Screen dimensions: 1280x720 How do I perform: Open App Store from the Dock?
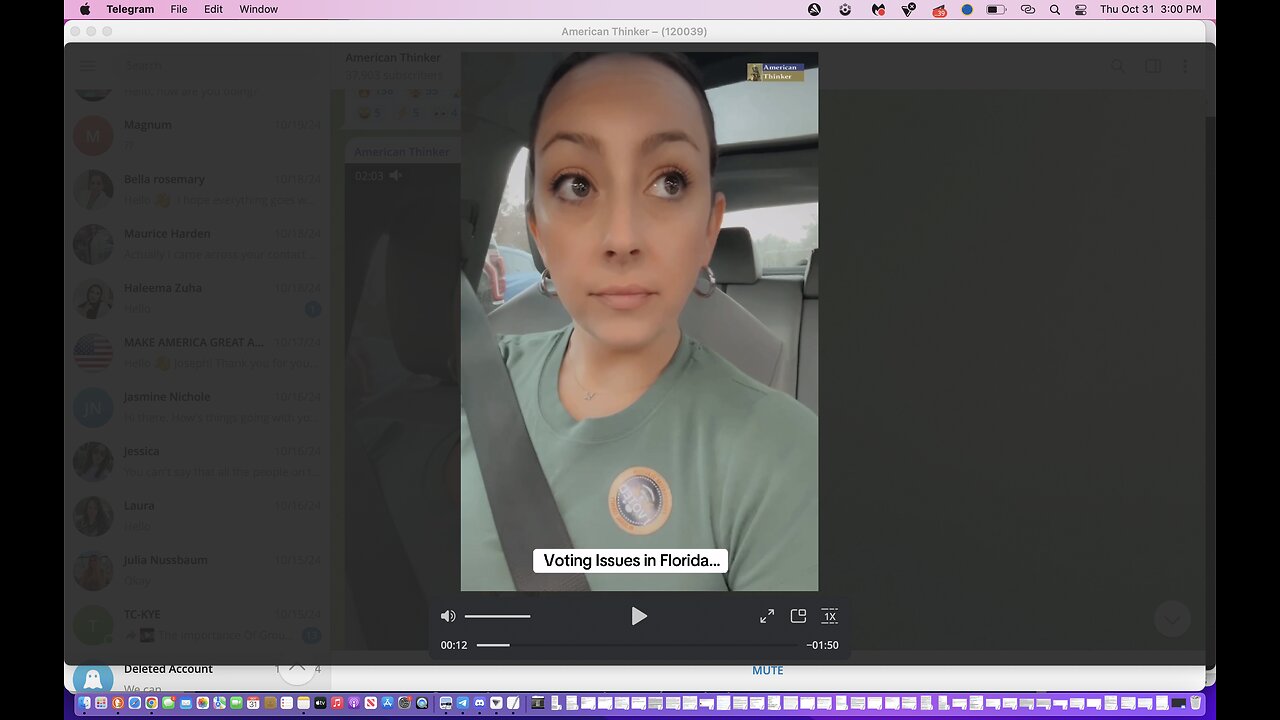pyautogui.click(x=388, y=703)
